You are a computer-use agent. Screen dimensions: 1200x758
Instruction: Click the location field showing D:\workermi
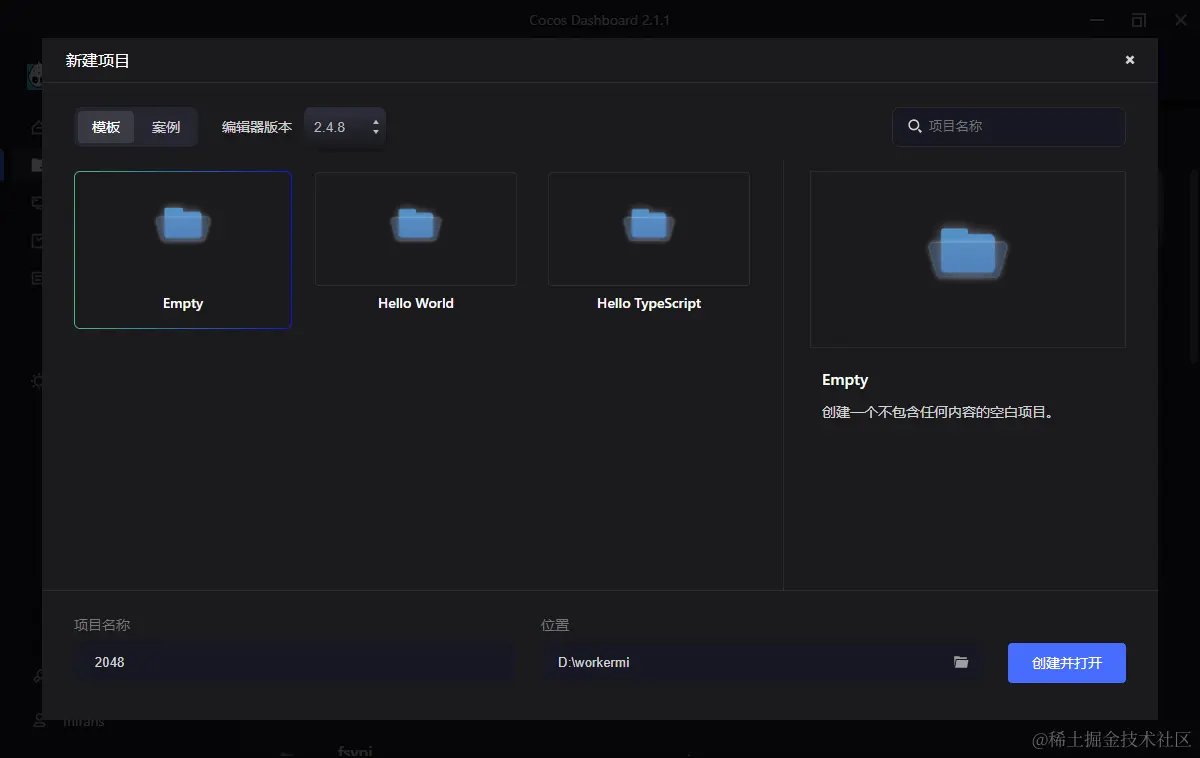(763, 662)
